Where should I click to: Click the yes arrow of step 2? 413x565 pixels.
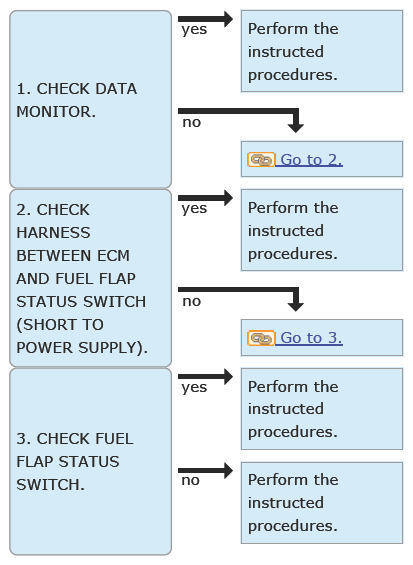pyautogui.click(x=205, y=198)
